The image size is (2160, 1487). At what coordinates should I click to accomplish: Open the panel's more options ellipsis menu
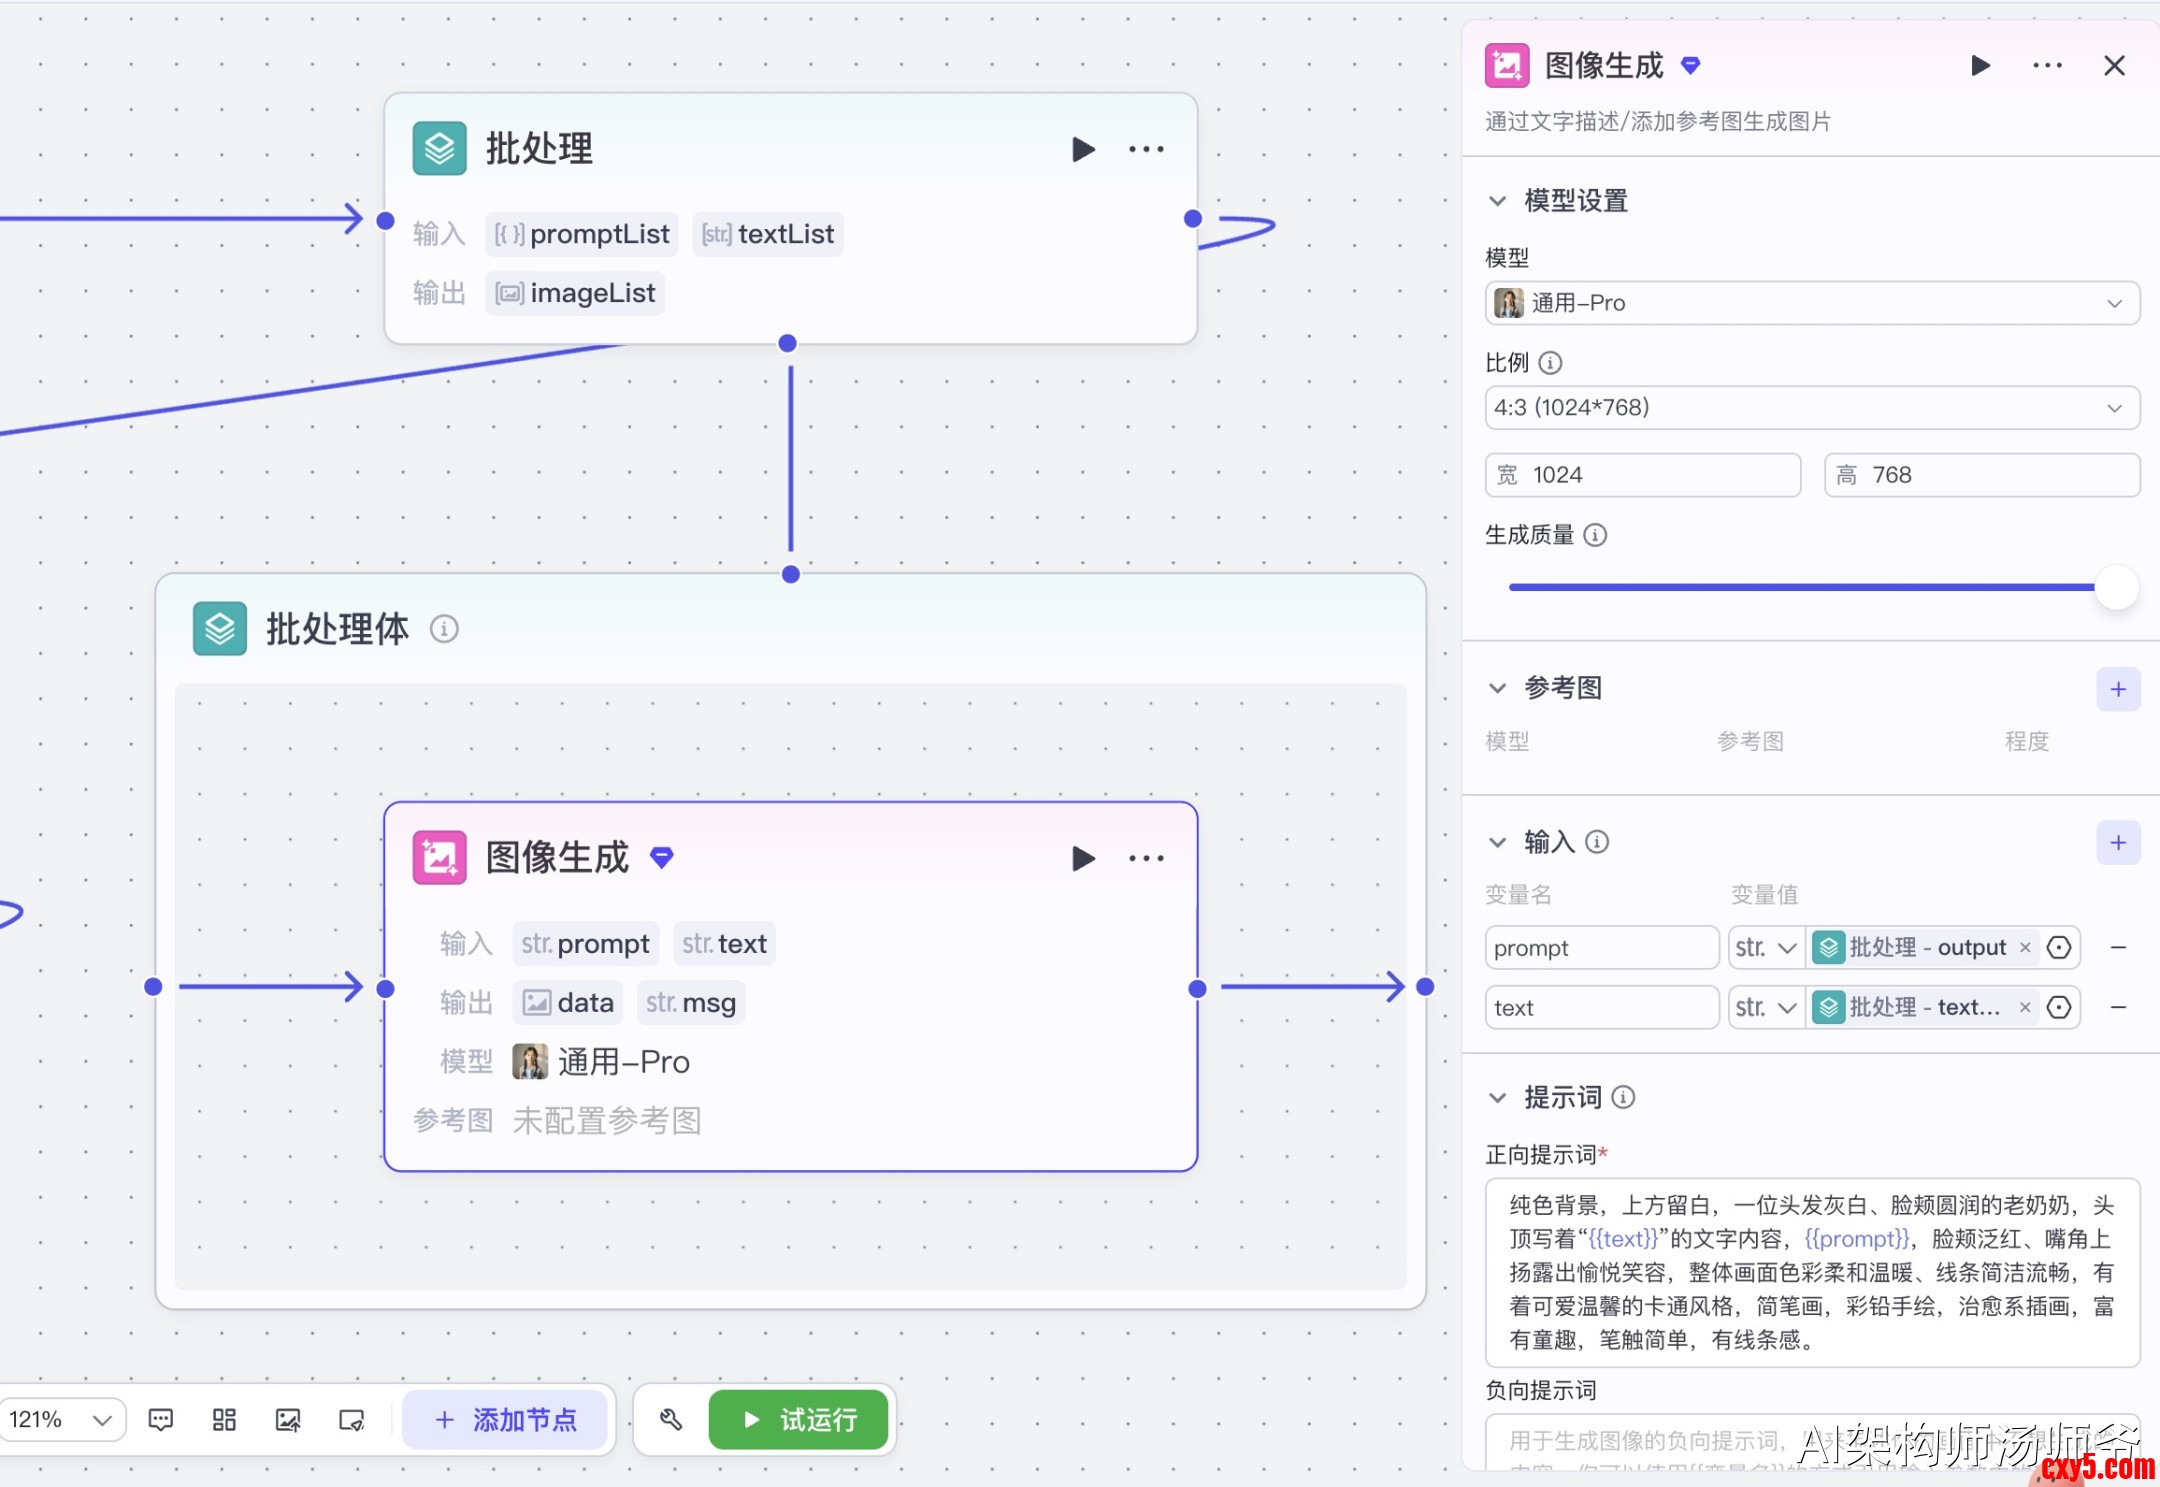pyautogui.click(x=2047, y=66)
